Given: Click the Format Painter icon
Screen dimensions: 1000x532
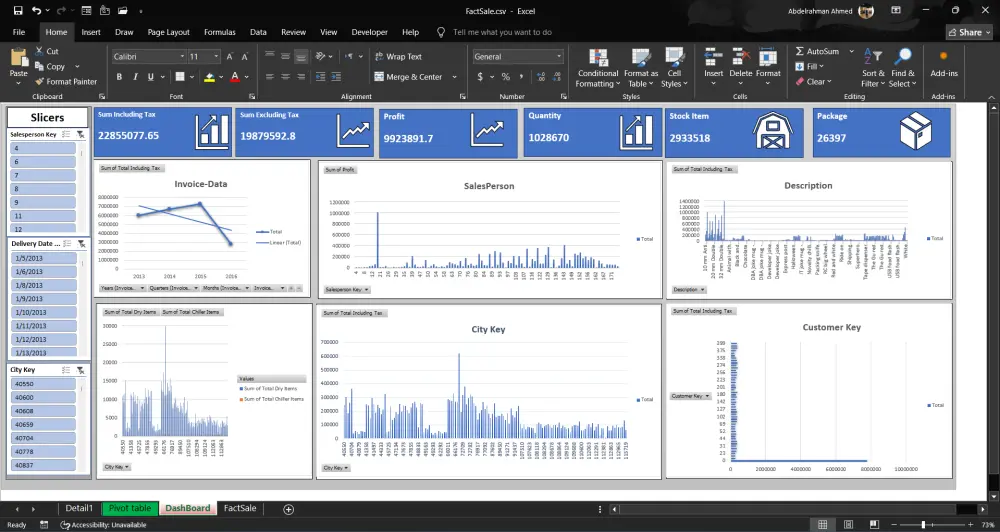Looking at the screenshot, I should click(x=39, y=82).
